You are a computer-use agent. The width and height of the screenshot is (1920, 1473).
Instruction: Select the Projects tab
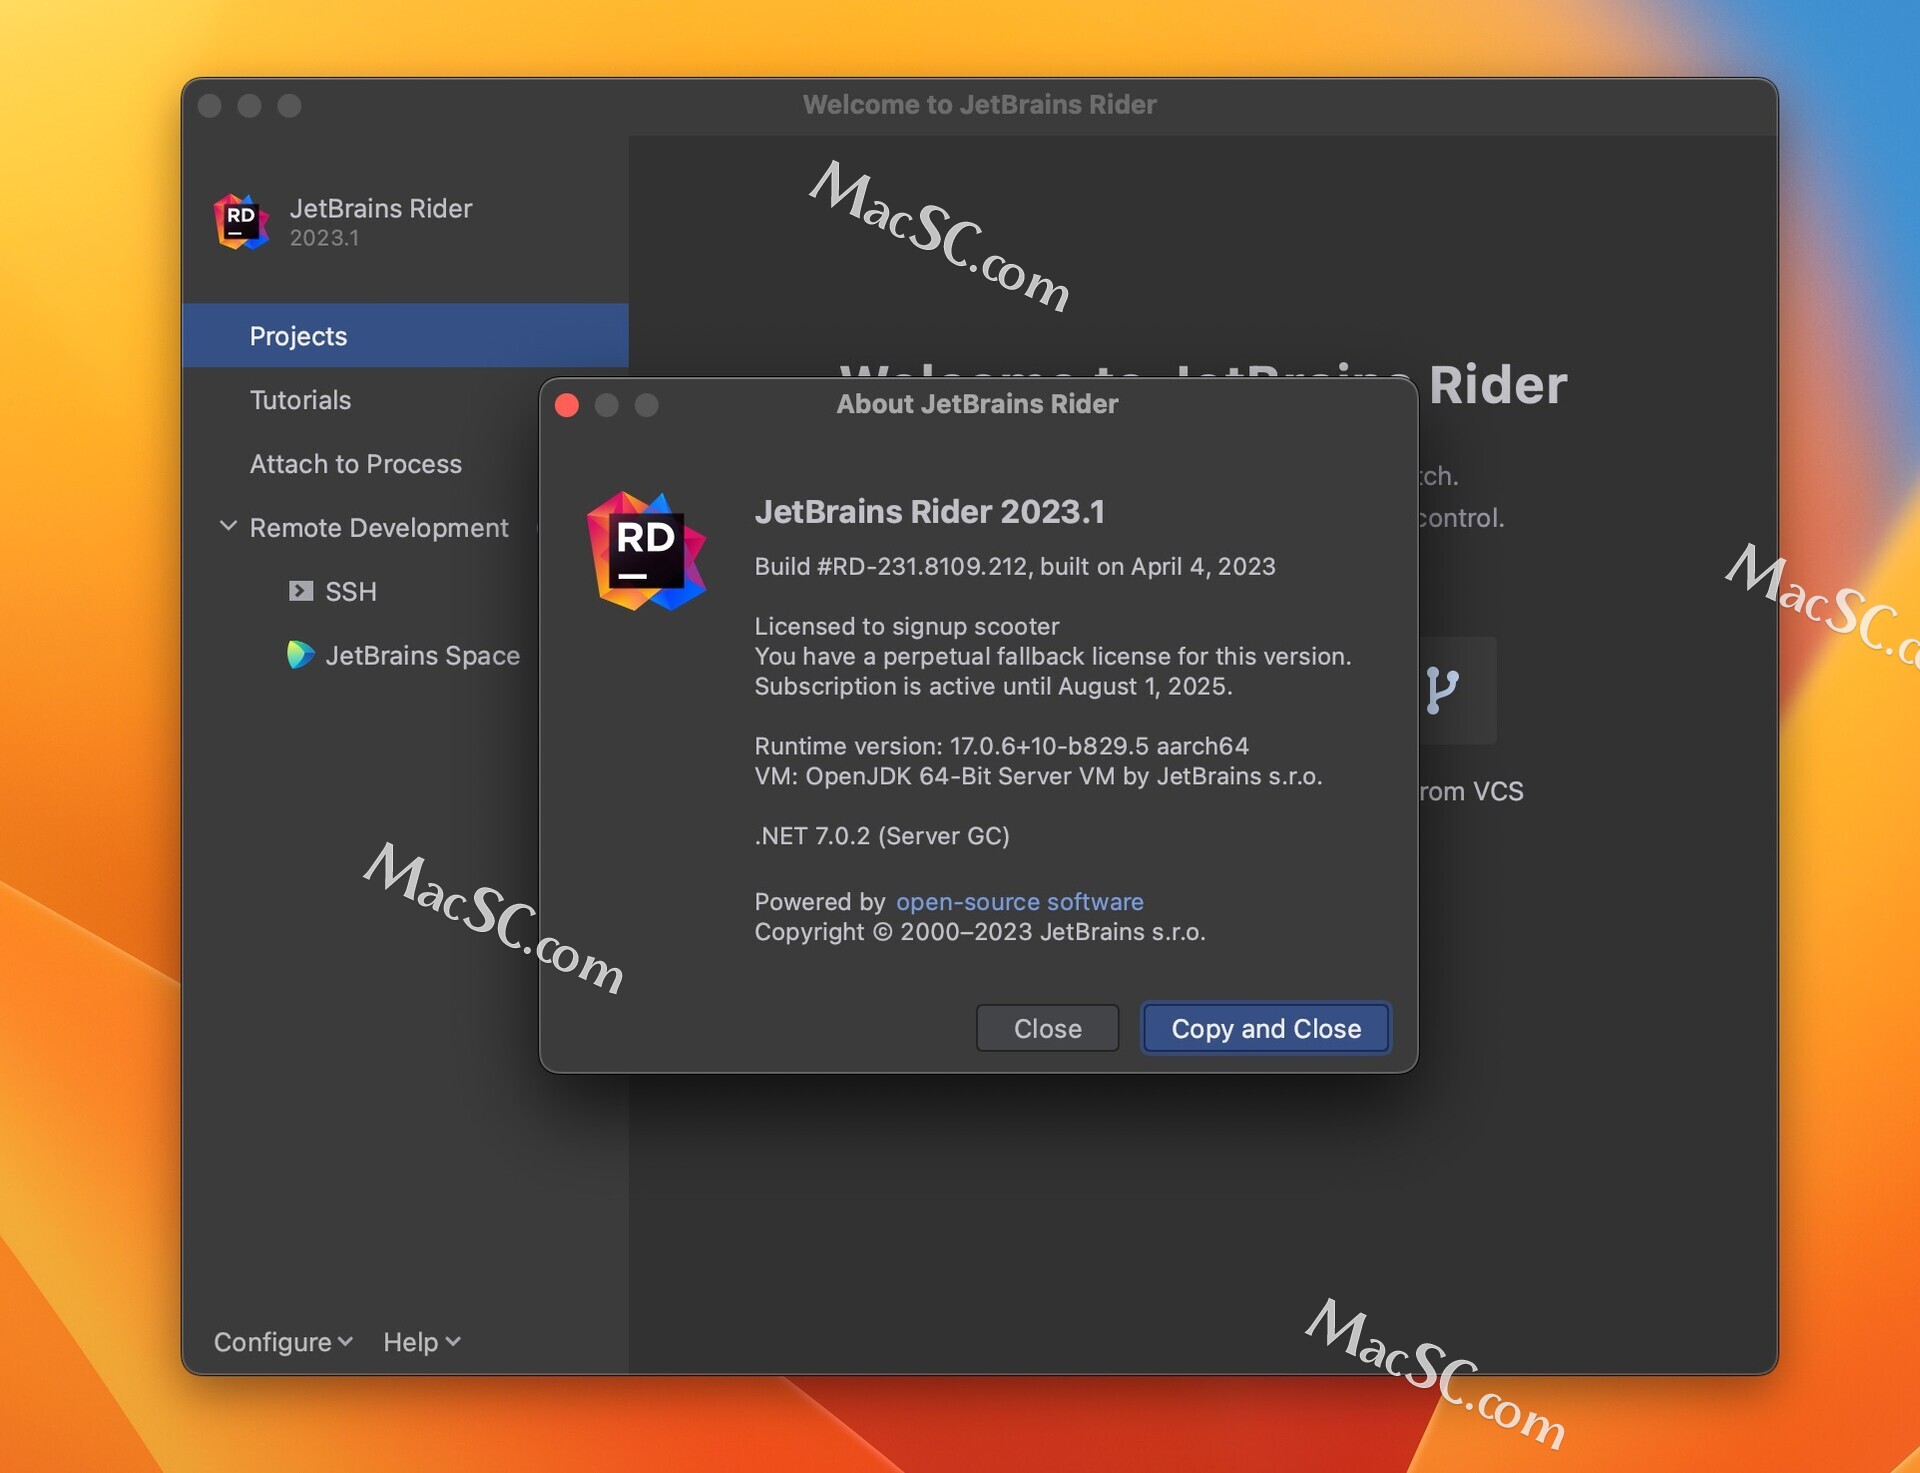(405, 336)
